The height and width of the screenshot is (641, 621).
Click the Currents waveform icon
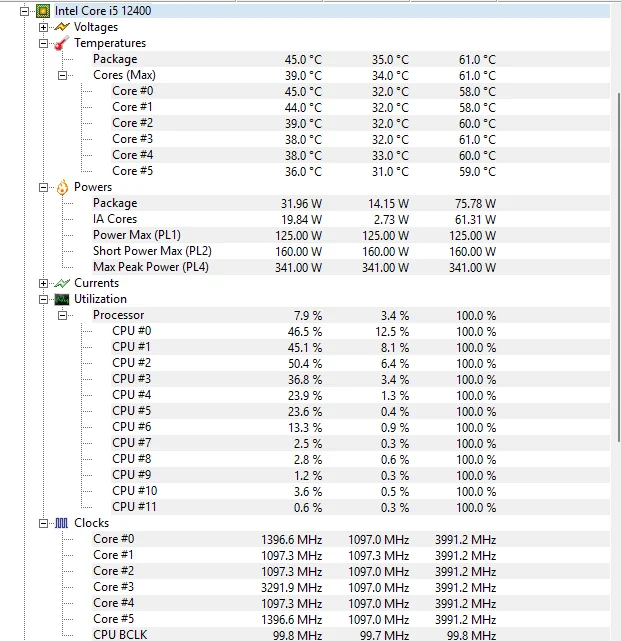pyautogui.click(x=62, y=283)
